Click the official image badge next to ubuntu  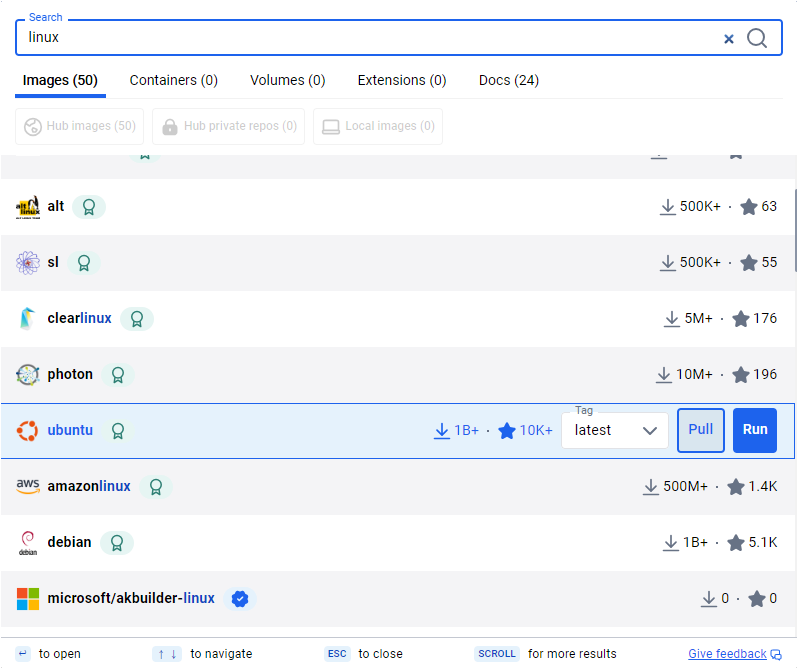pyautogui.click(x=118, y=431)
